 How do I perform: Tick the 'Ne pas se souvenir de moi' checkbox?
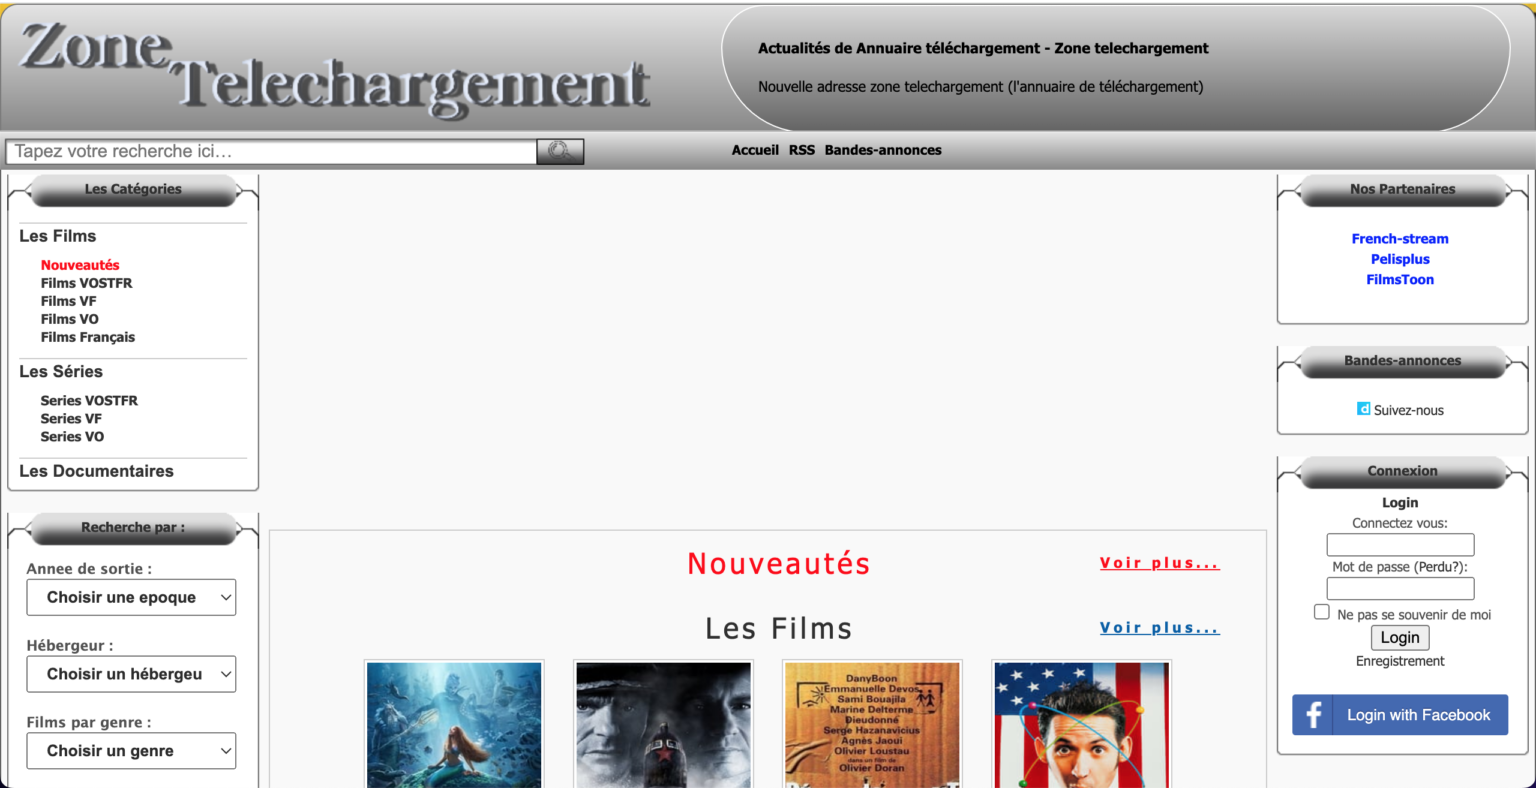coord(1321,612)
